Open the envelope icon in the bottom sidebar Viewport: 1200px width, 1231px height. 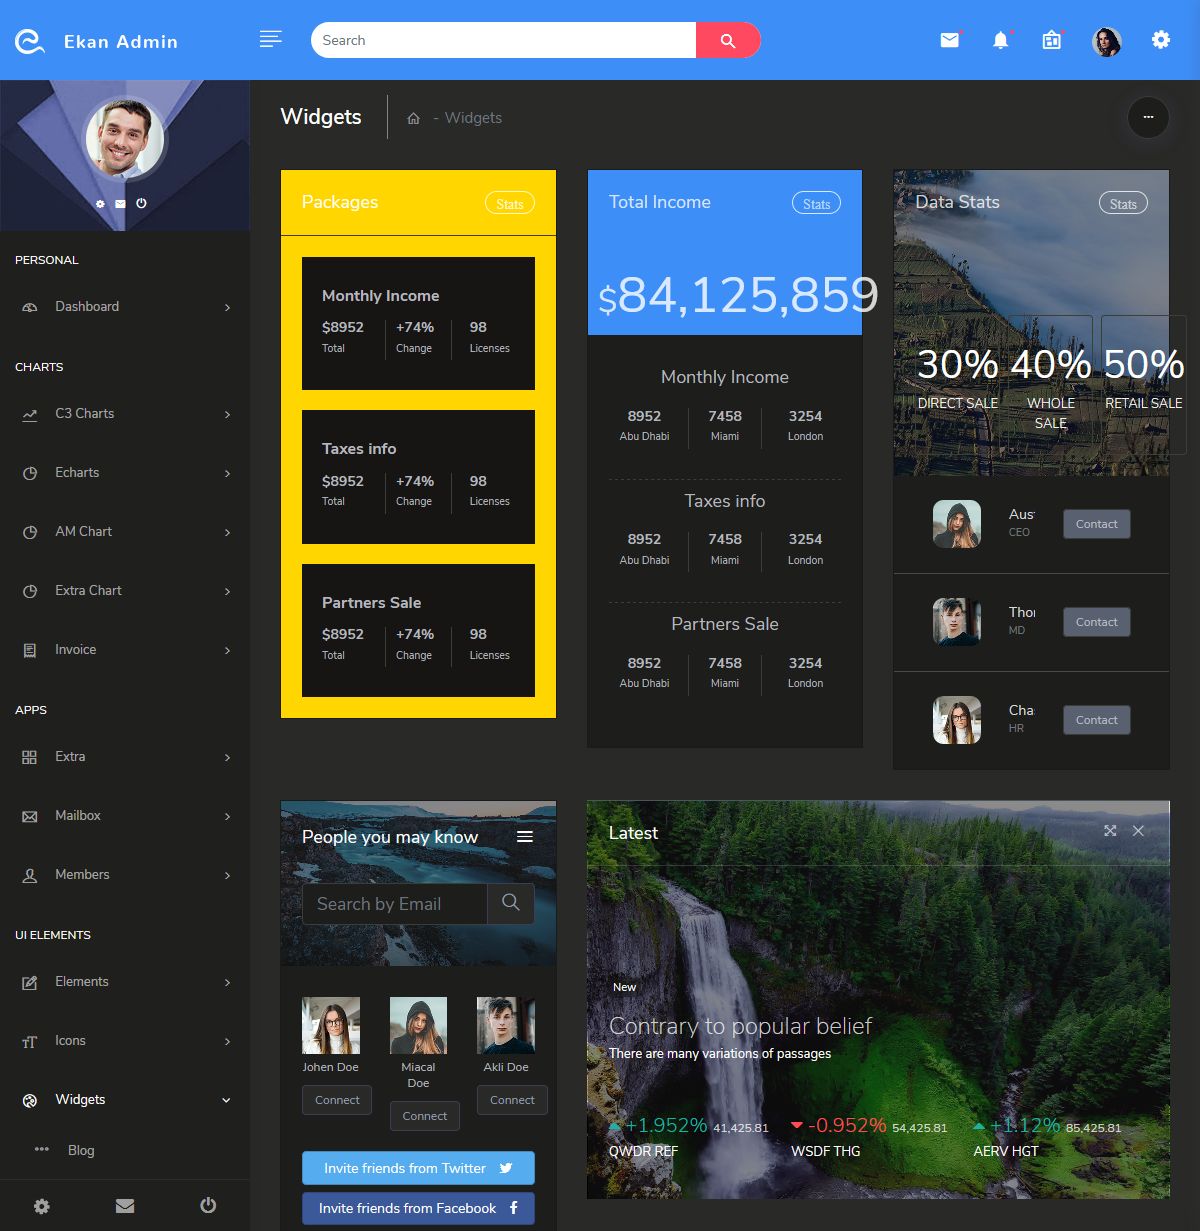[124, 1205]
